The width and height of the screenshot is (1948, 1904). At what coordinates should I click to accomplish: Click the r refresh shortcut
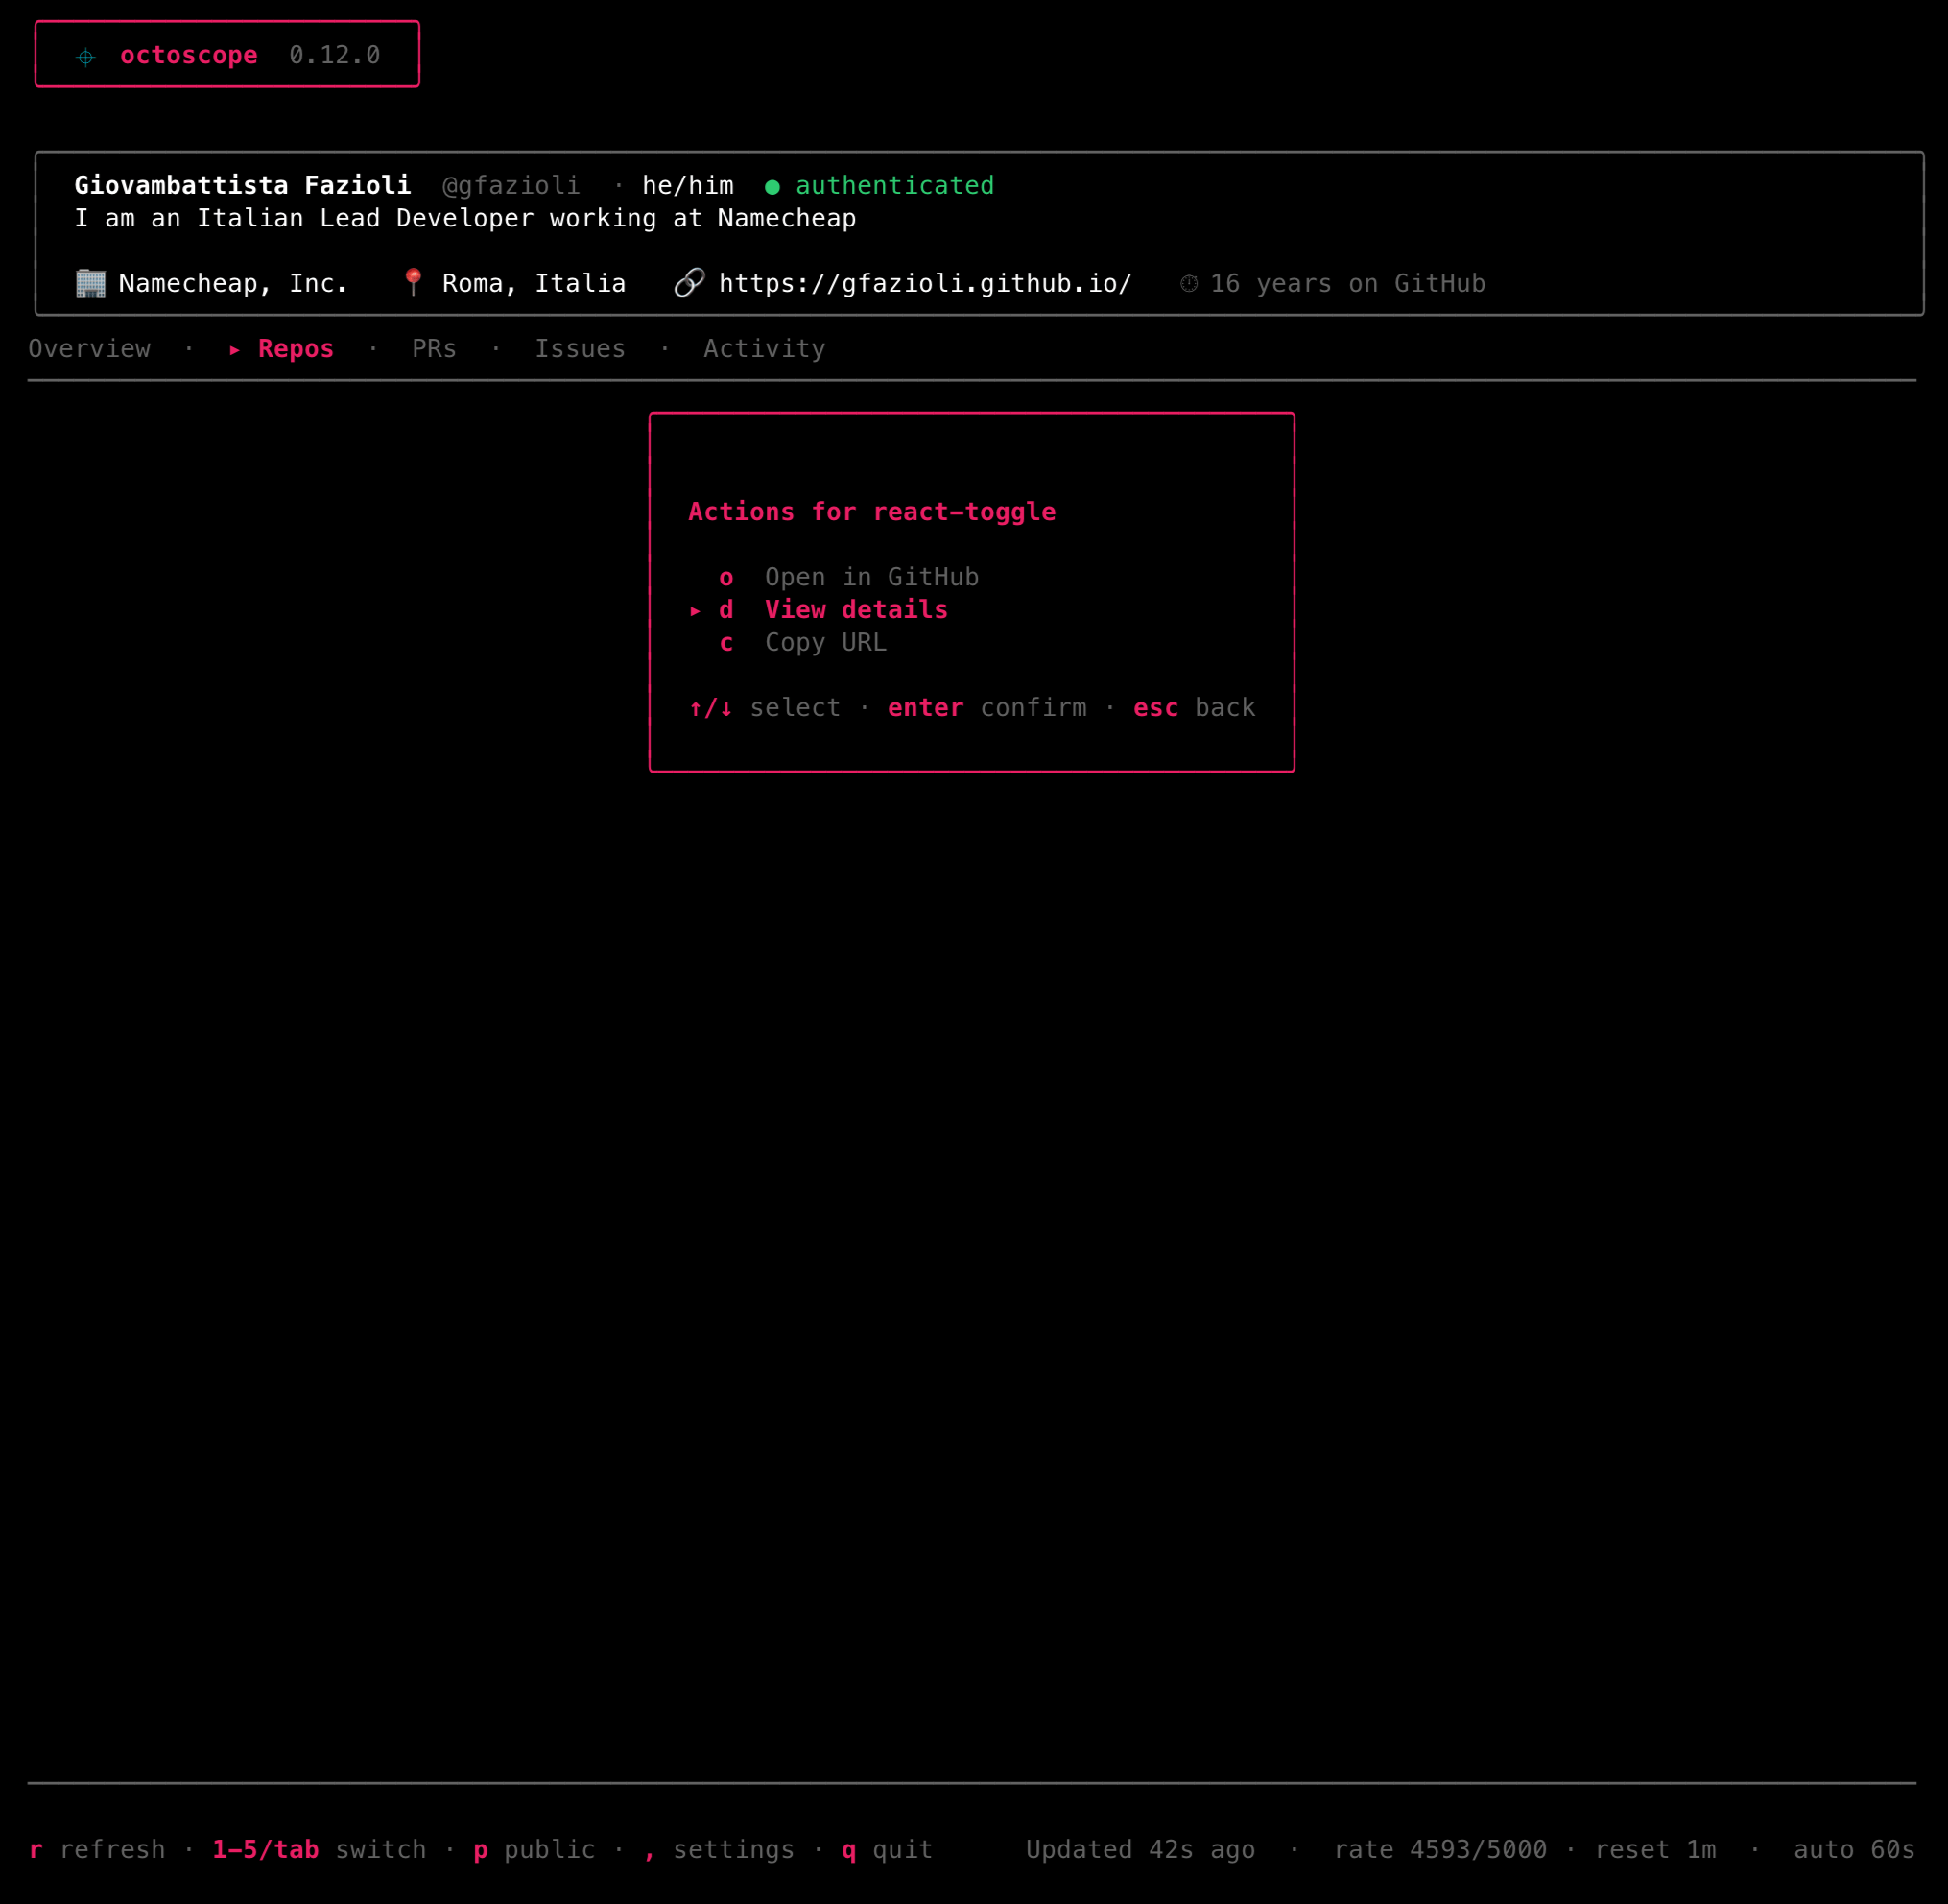(97, 1850)
